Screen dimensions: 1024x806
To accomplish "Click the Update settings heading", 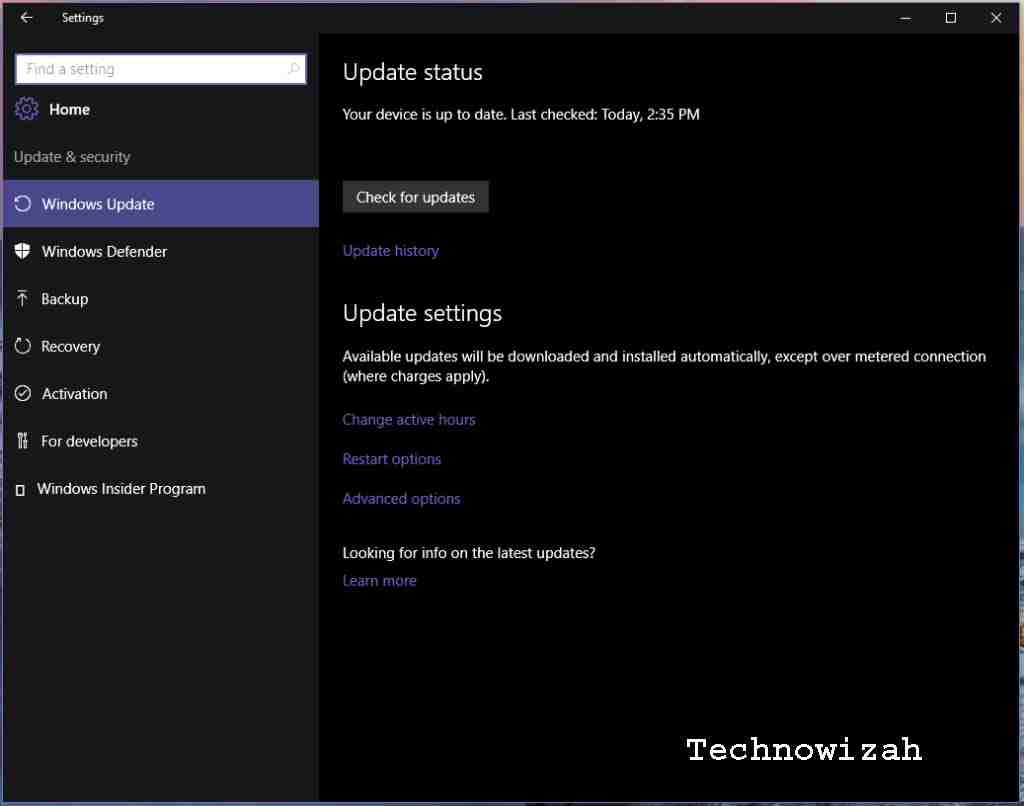I will pyautogui.click(x=423, y=314).
